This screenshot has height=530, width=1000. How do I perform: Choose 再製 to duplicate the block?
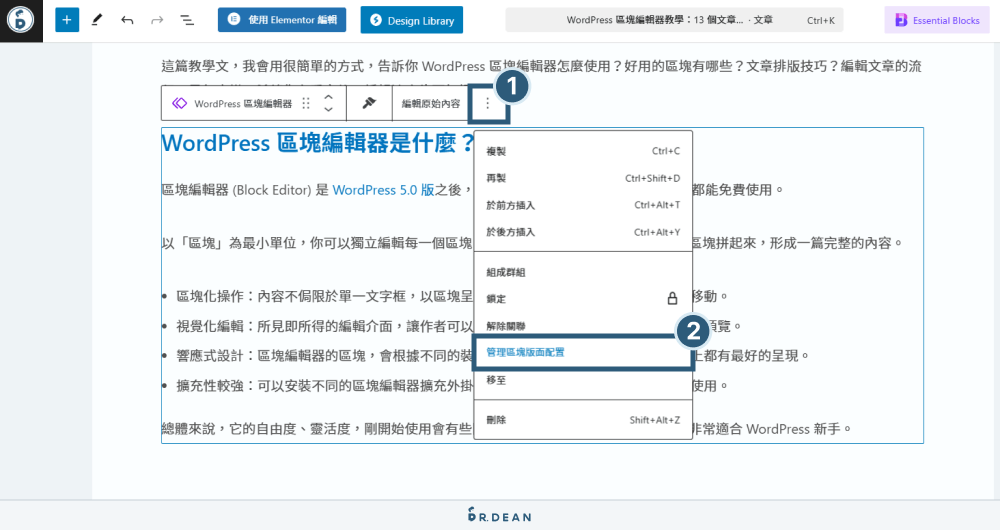(x=583, y=178)
